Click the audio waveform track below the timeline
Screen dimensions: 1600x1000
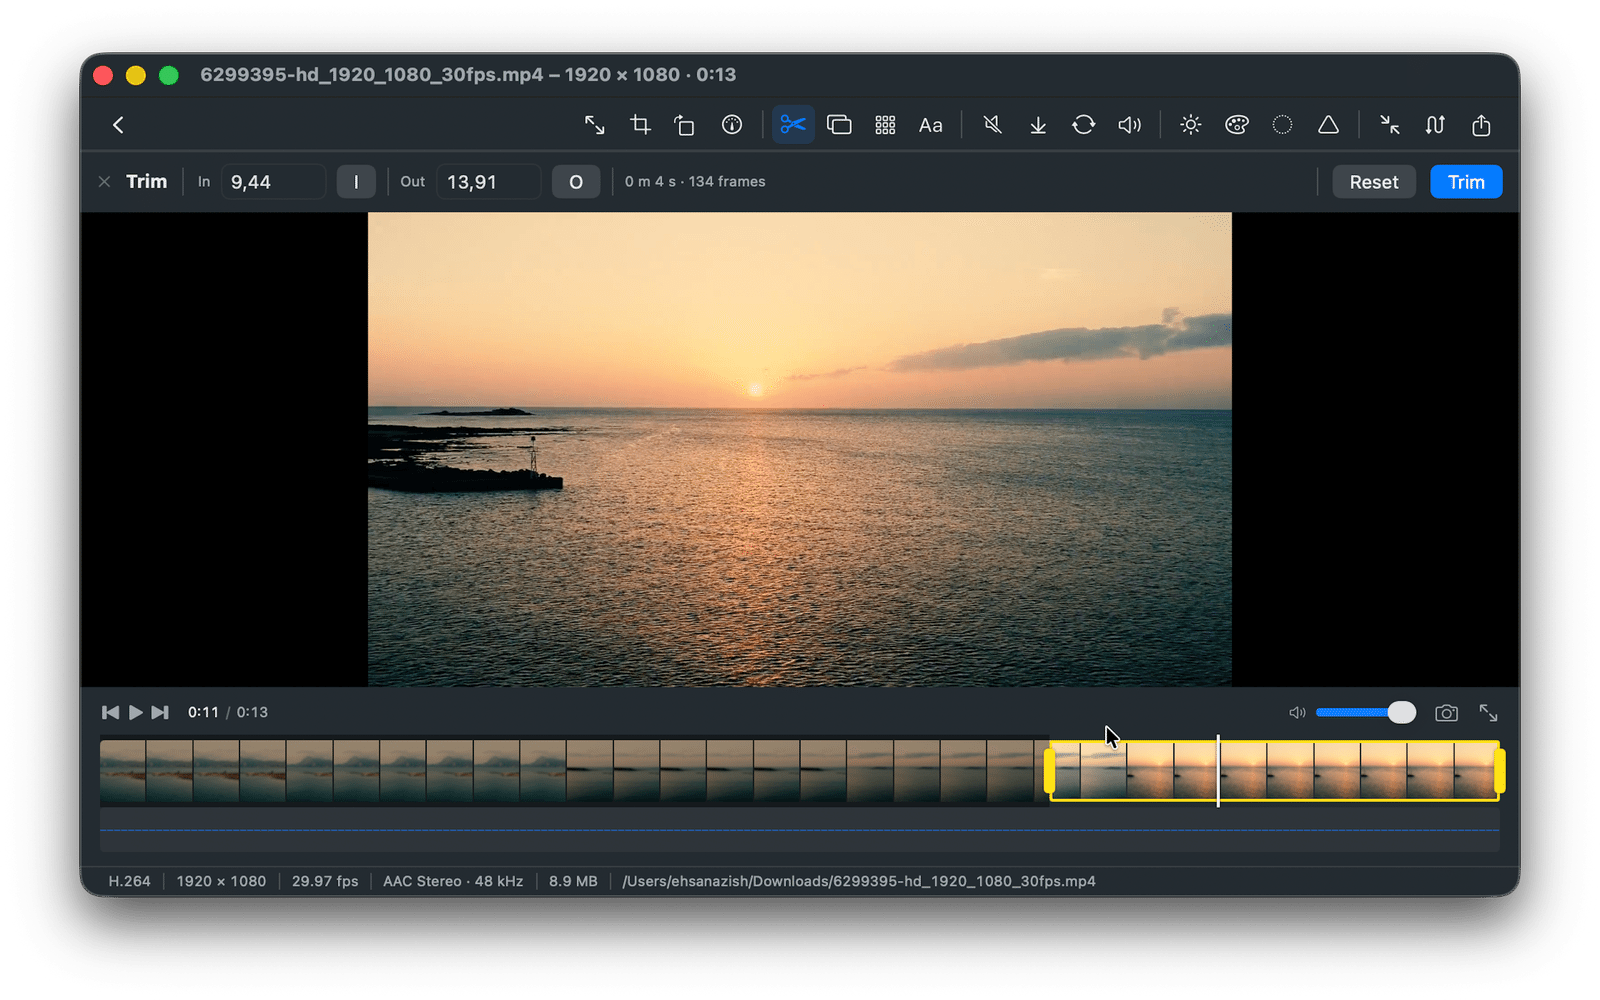[x=800, y=831]
